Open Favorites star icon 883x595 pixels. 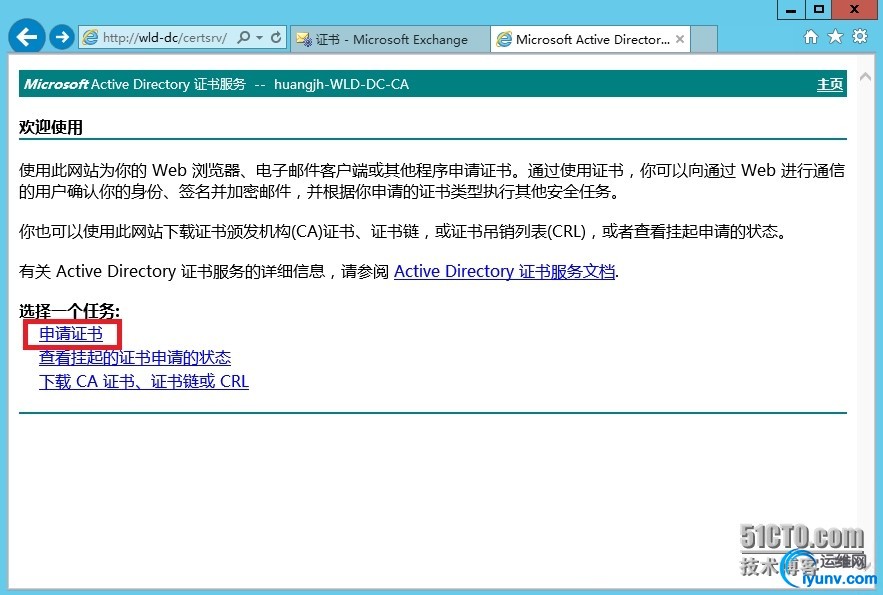click(x=835, y=37)
